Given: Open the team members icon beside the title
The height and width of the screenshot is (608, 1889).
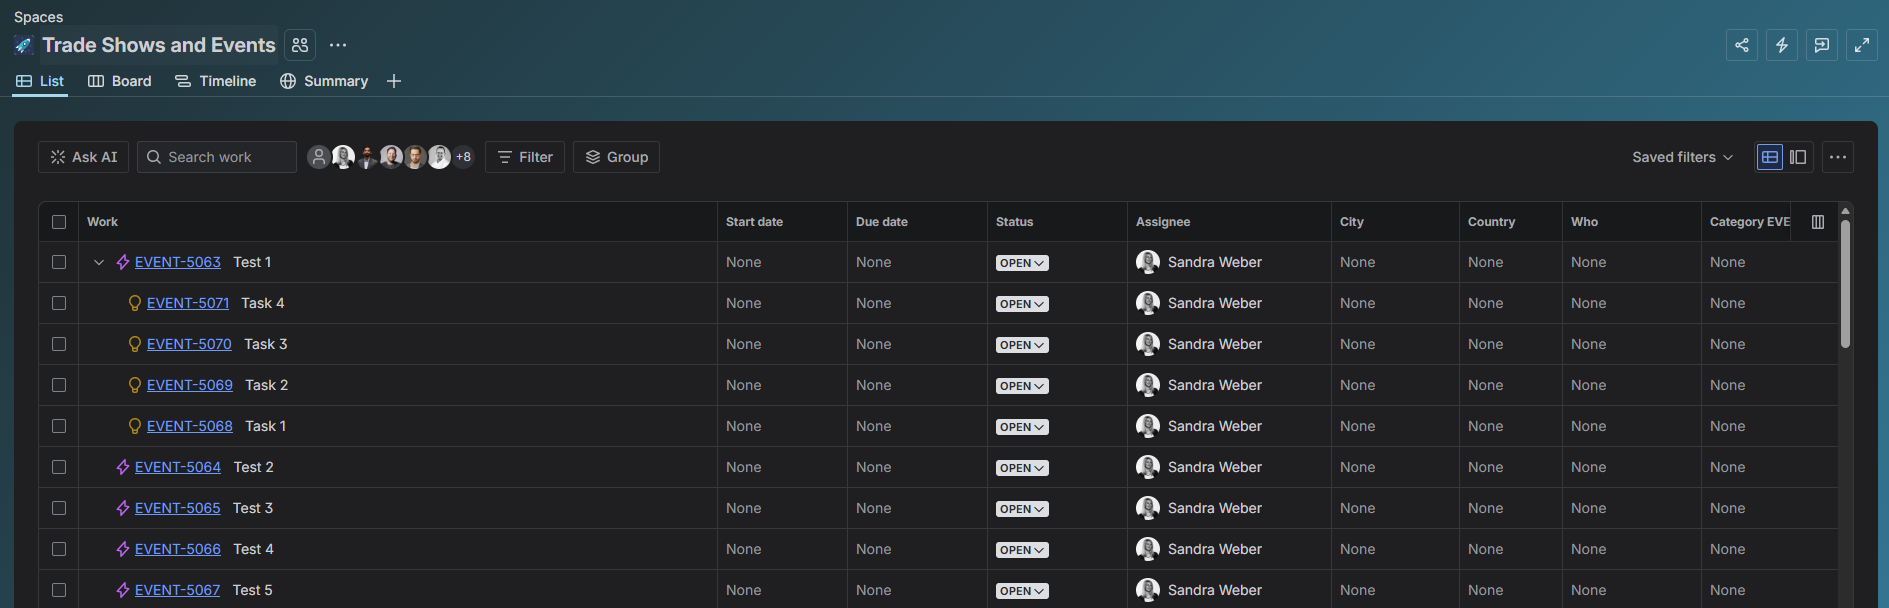Looking at the screenshot, I should tap(300, 45).
